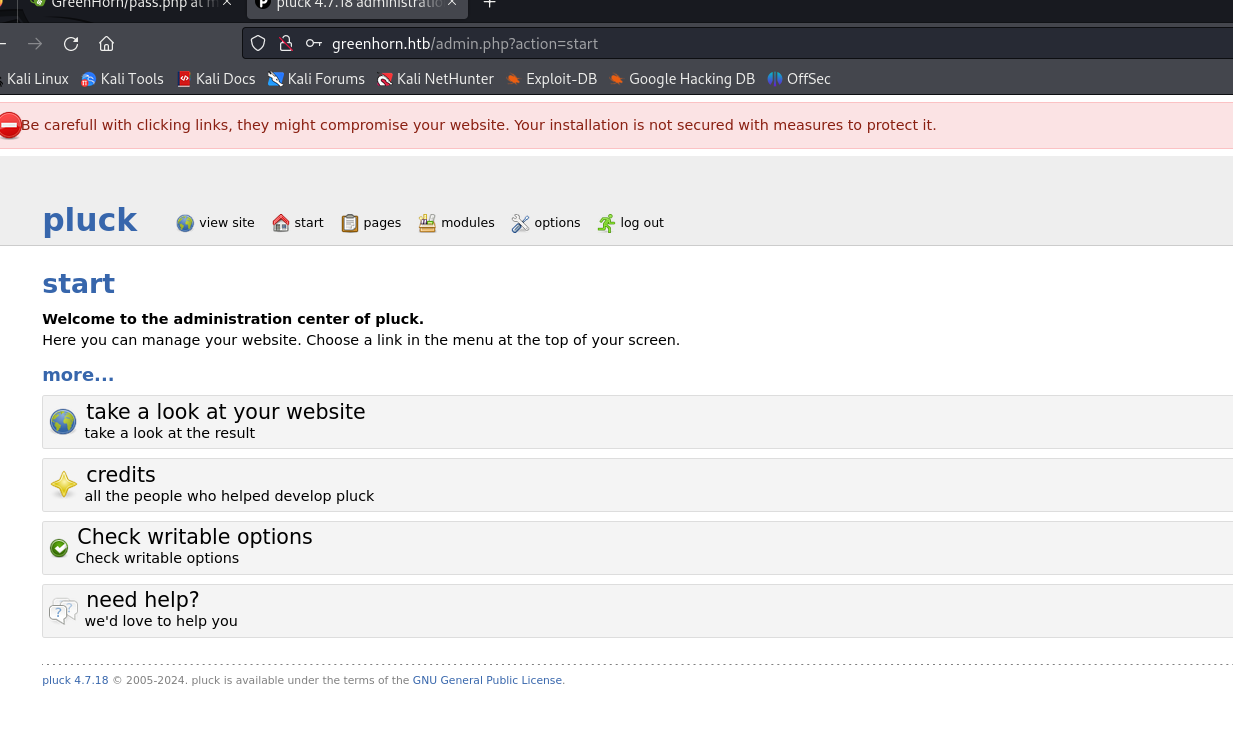Click globe icon beside take a look at your website
Screen dimensions: 1233x743
click(x=63, y=422)
